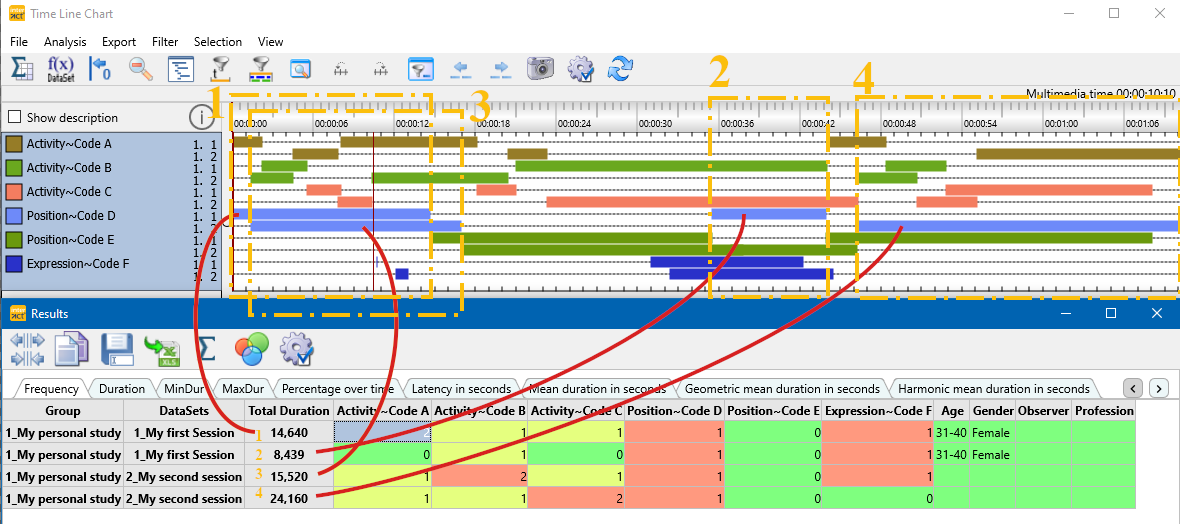
Task: Open Time Line Chart settings gear
Action: (x=581, y=69)
